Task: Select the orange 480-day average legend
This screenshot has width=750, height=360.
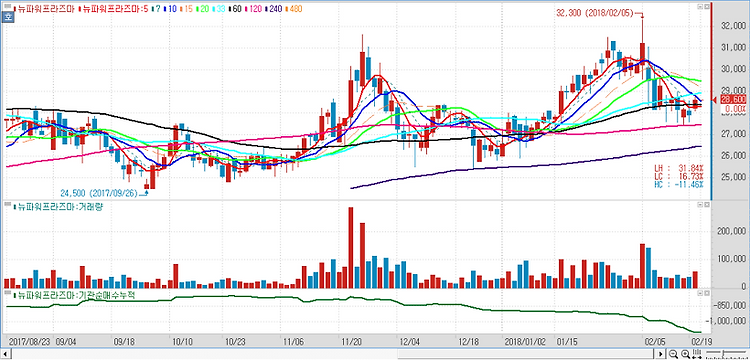Action: point(294,9)
